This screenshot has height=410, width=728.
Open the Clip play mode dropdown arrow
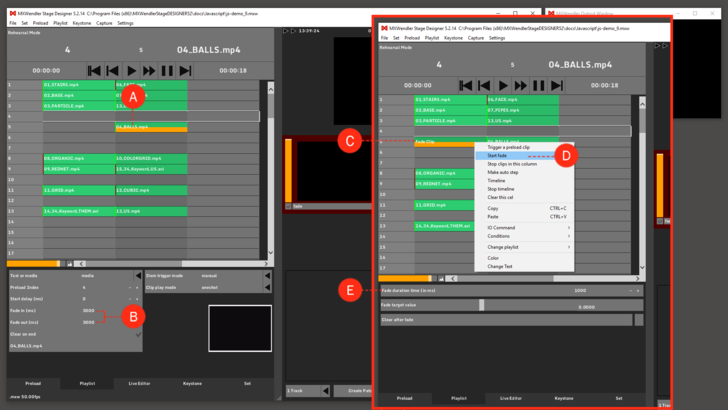(x=267, y=287)
